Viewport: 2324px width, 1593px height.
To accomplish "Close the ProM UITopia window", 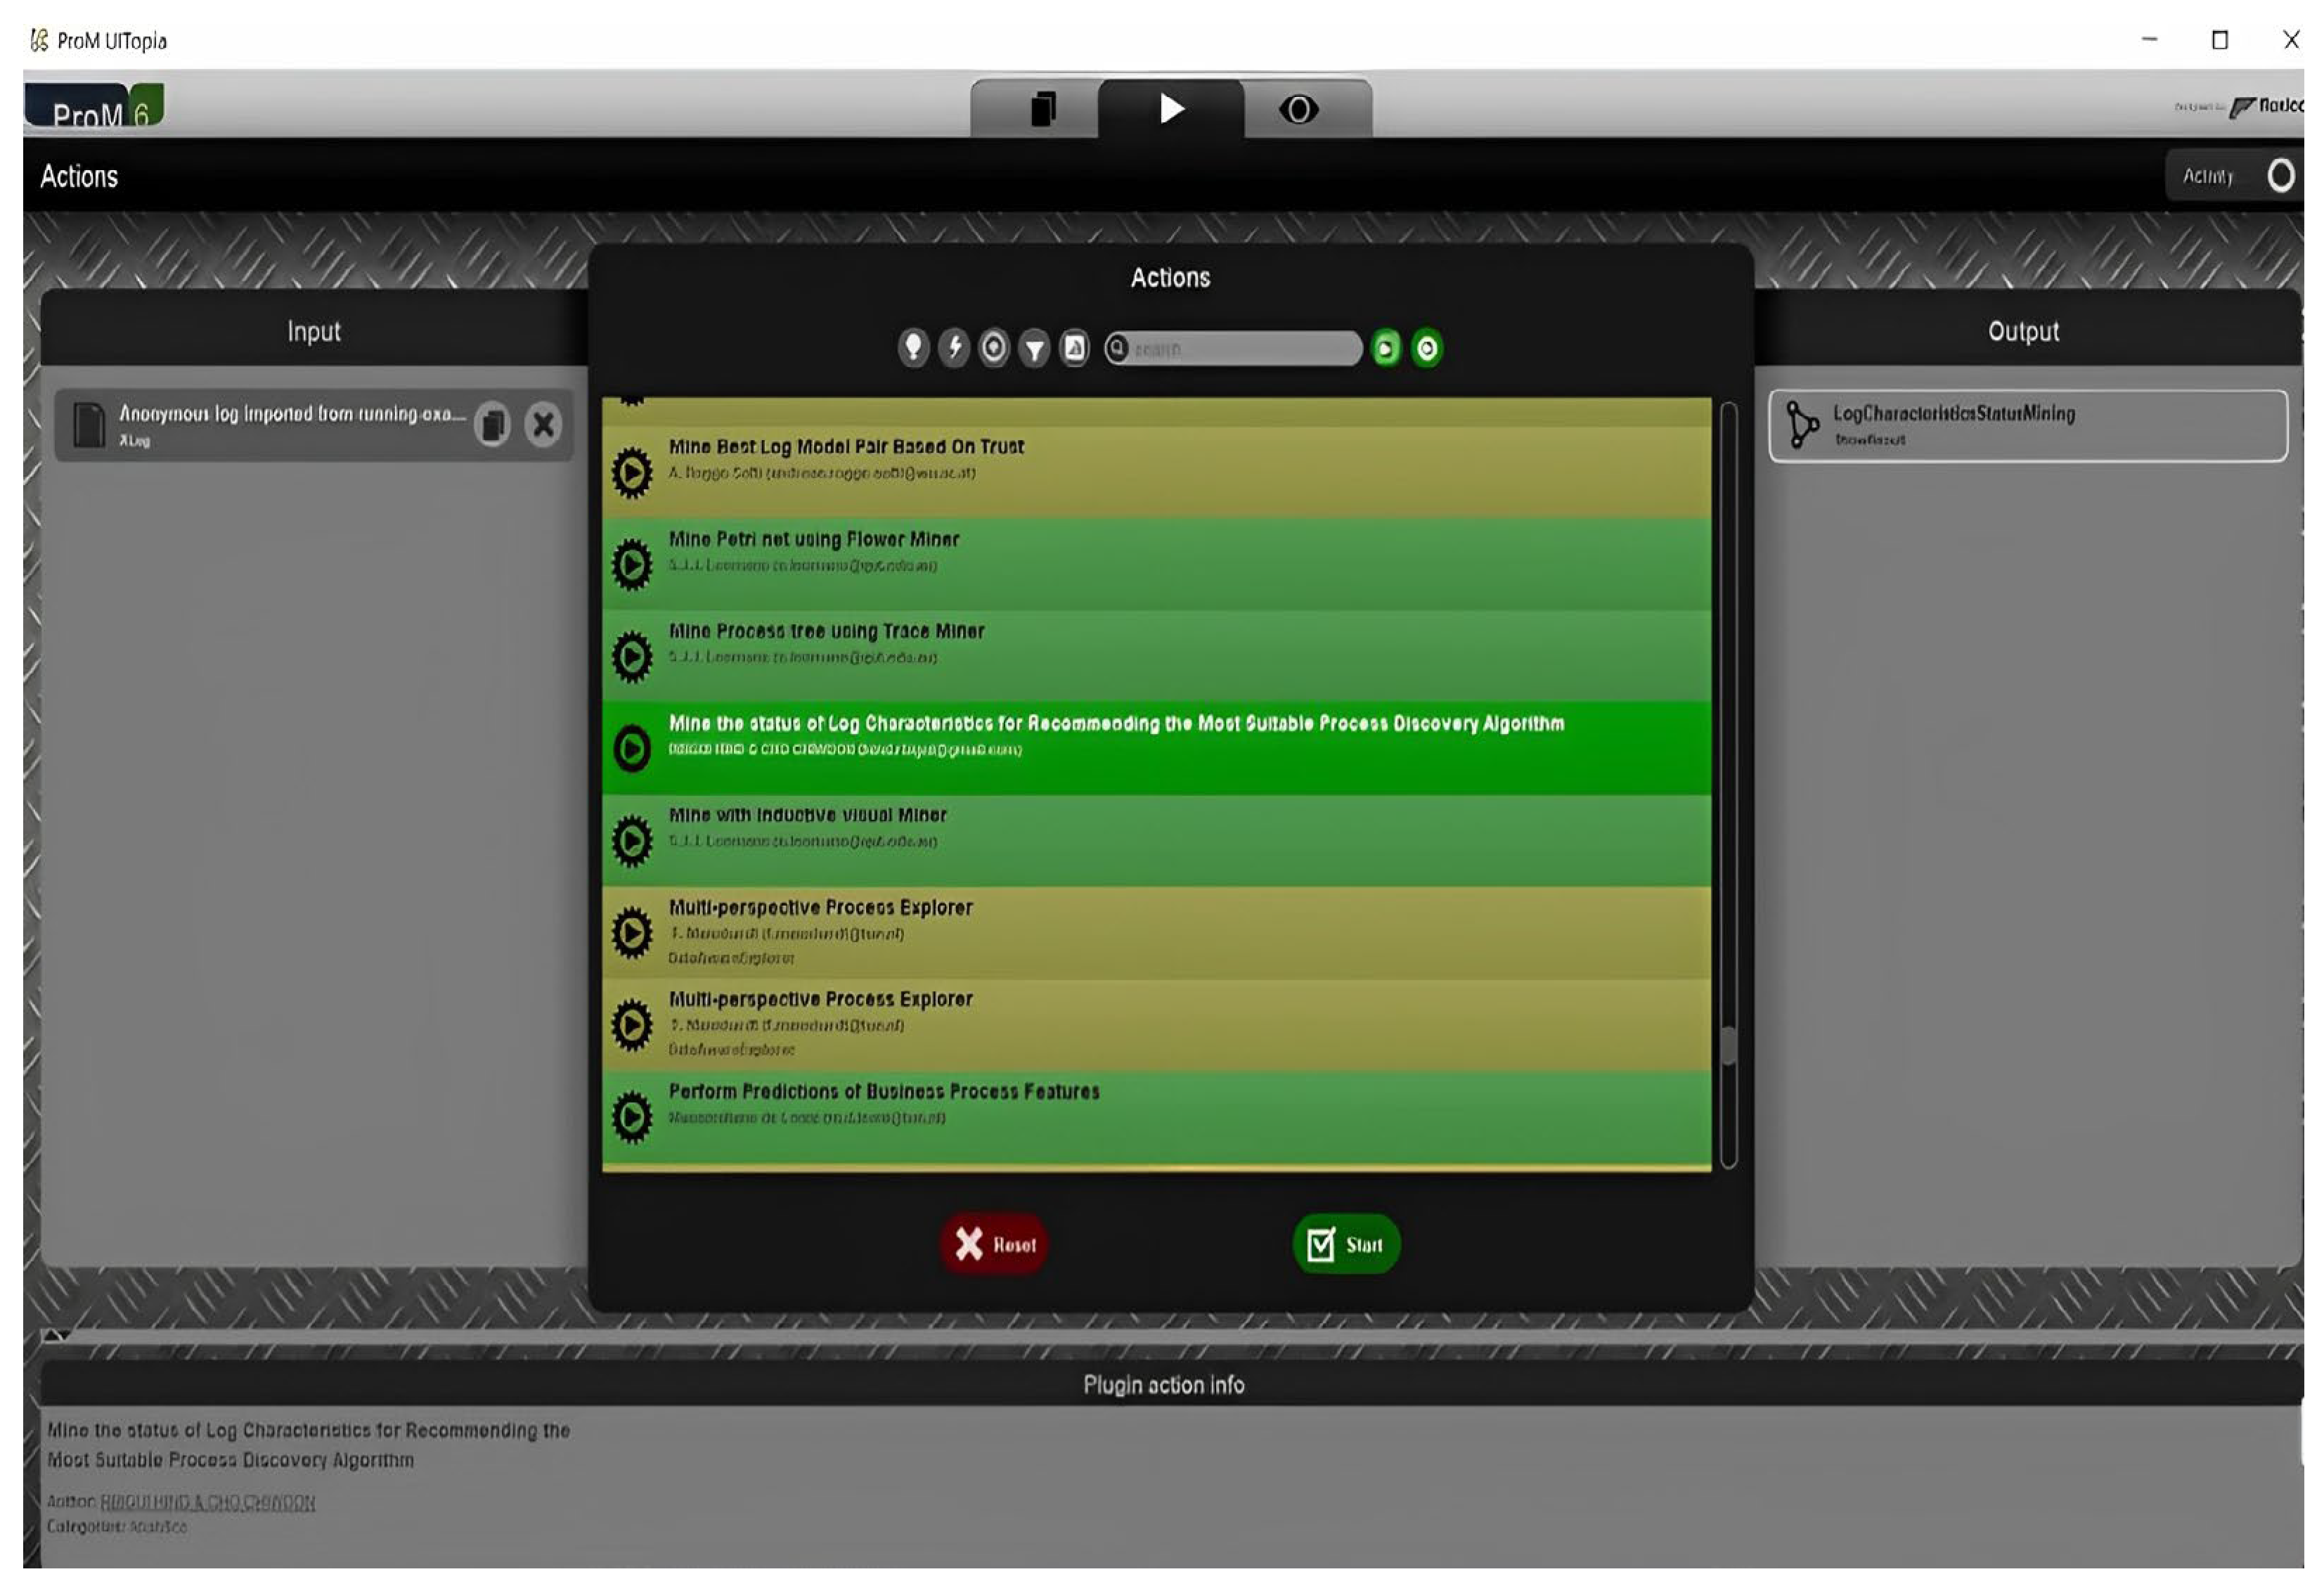I will (x=2291, y=40).
